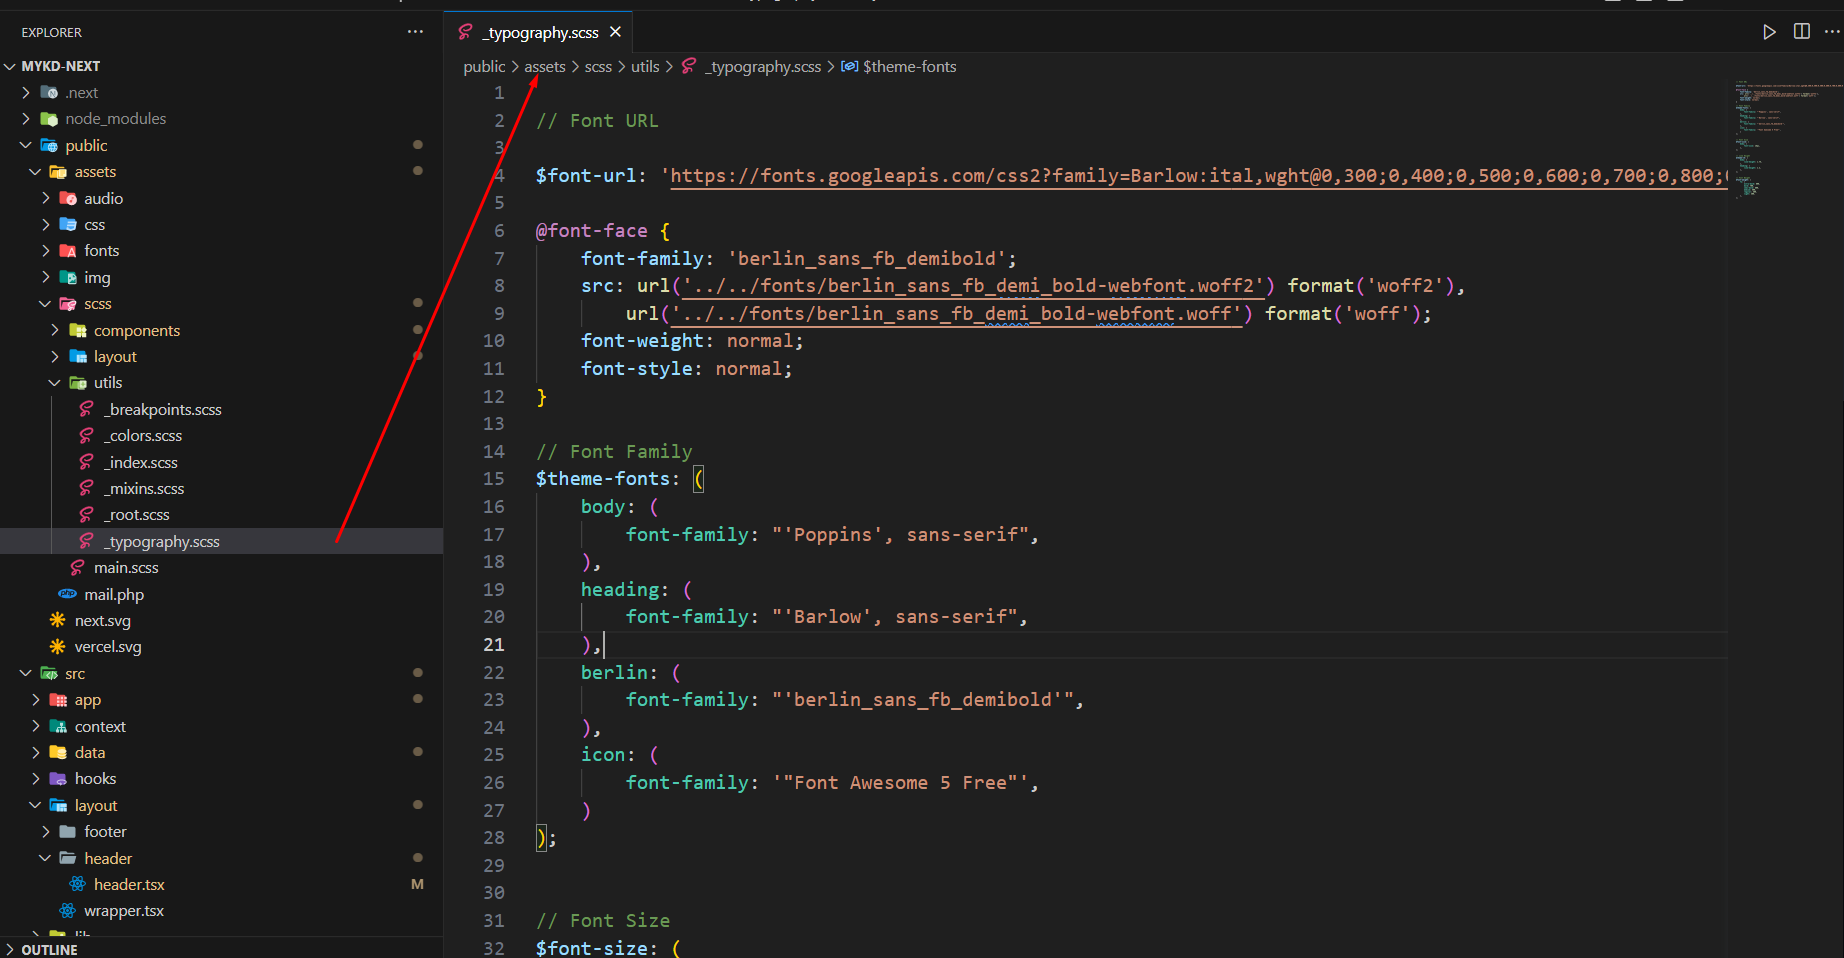Click the Sass icon of _colors.scss
Screen dimensions: 1844x958
87,435
